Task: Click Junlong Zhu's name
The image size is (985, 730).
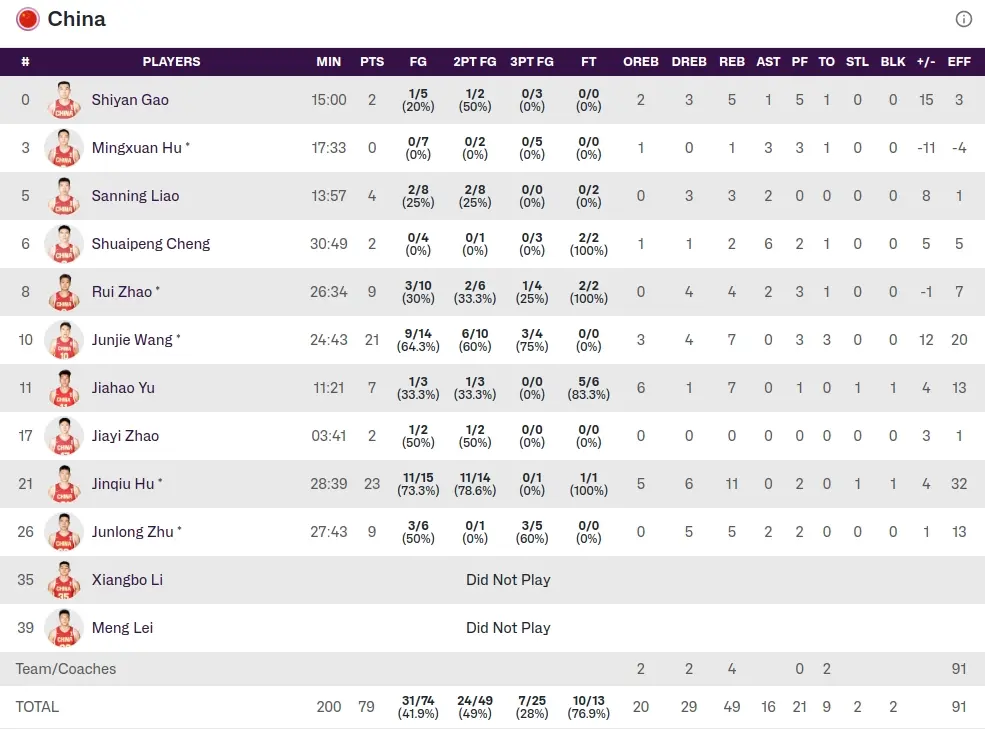Action: coord(133,532)
